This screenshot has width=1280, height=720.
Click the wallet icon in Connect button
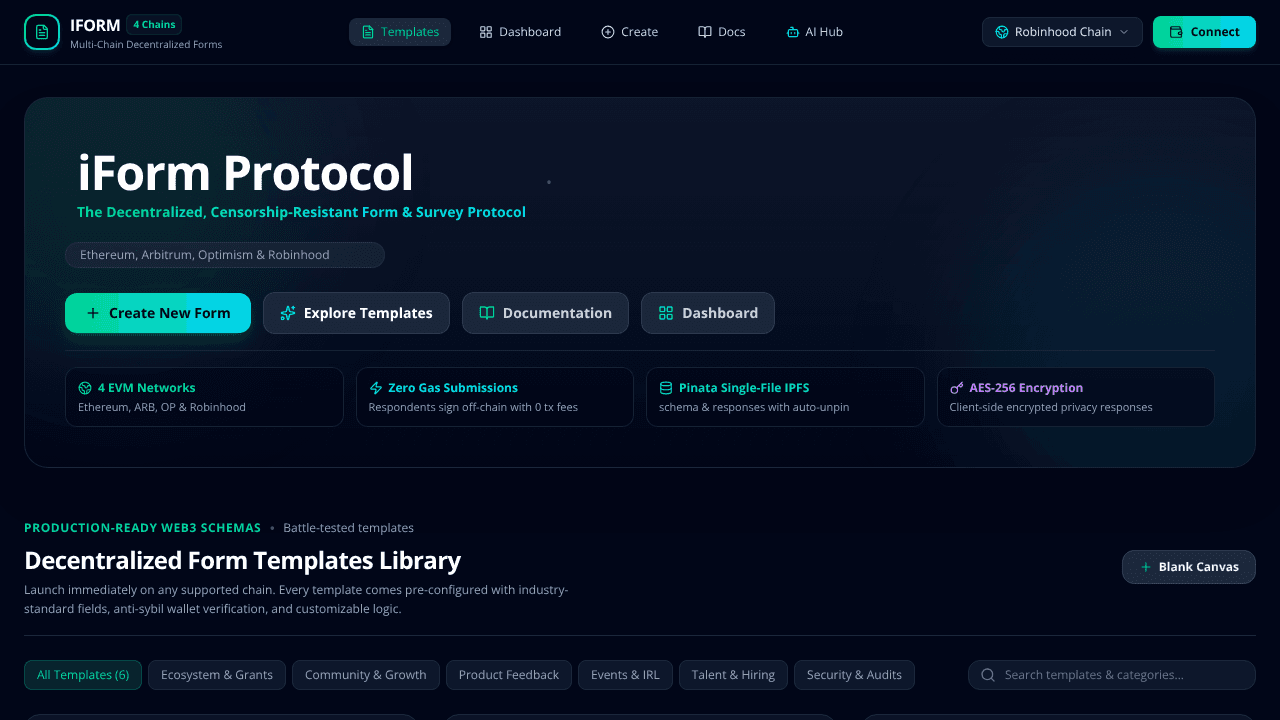[1177, 32]
